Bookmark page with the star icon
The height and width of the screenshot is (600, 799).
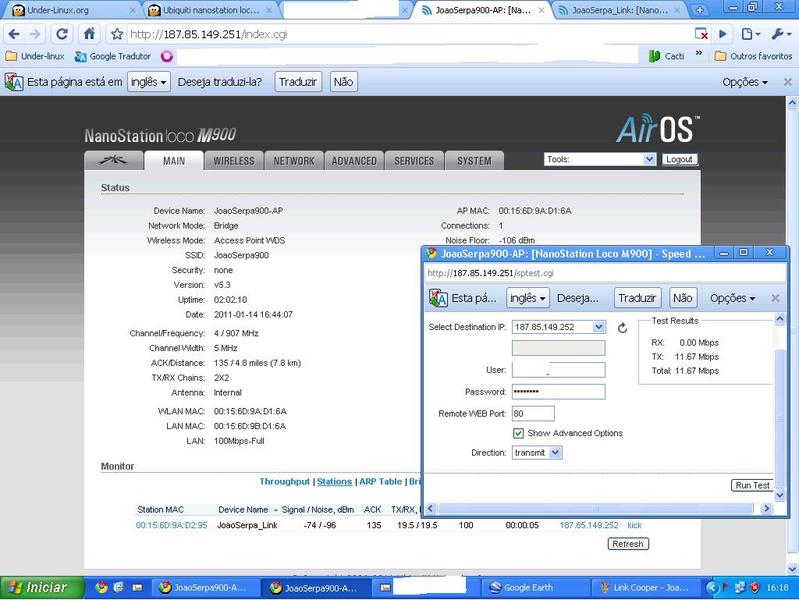[x=117, y=34]
